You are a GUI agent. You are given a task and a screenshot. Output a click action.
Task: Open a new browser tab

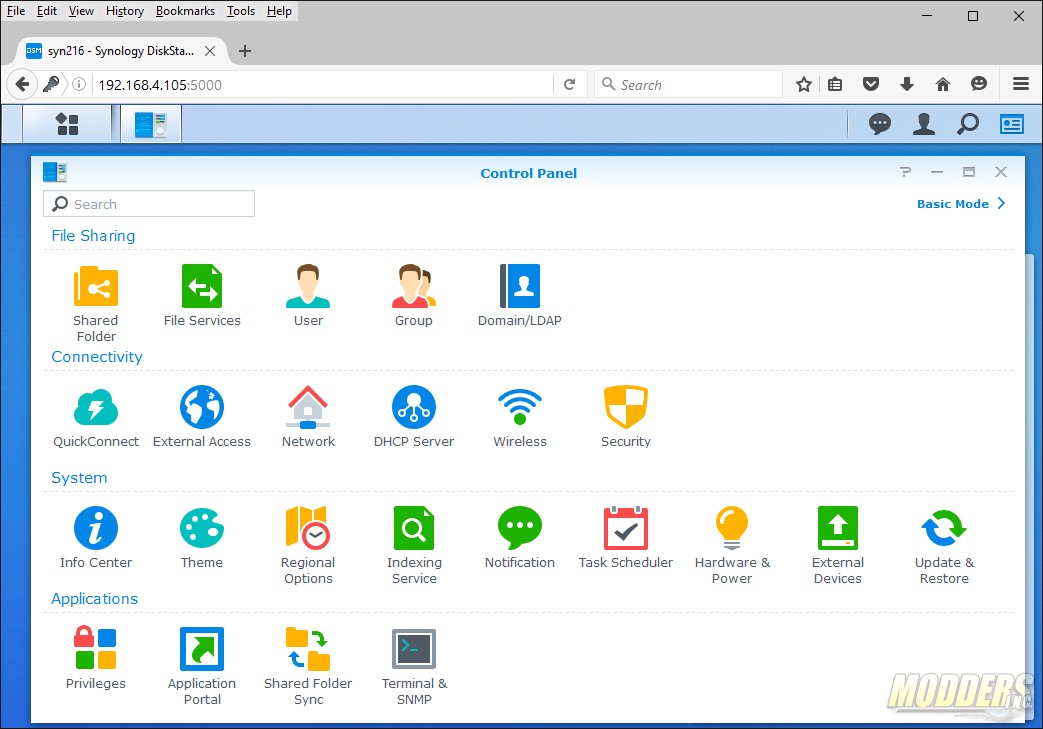(x=245, y=51)
